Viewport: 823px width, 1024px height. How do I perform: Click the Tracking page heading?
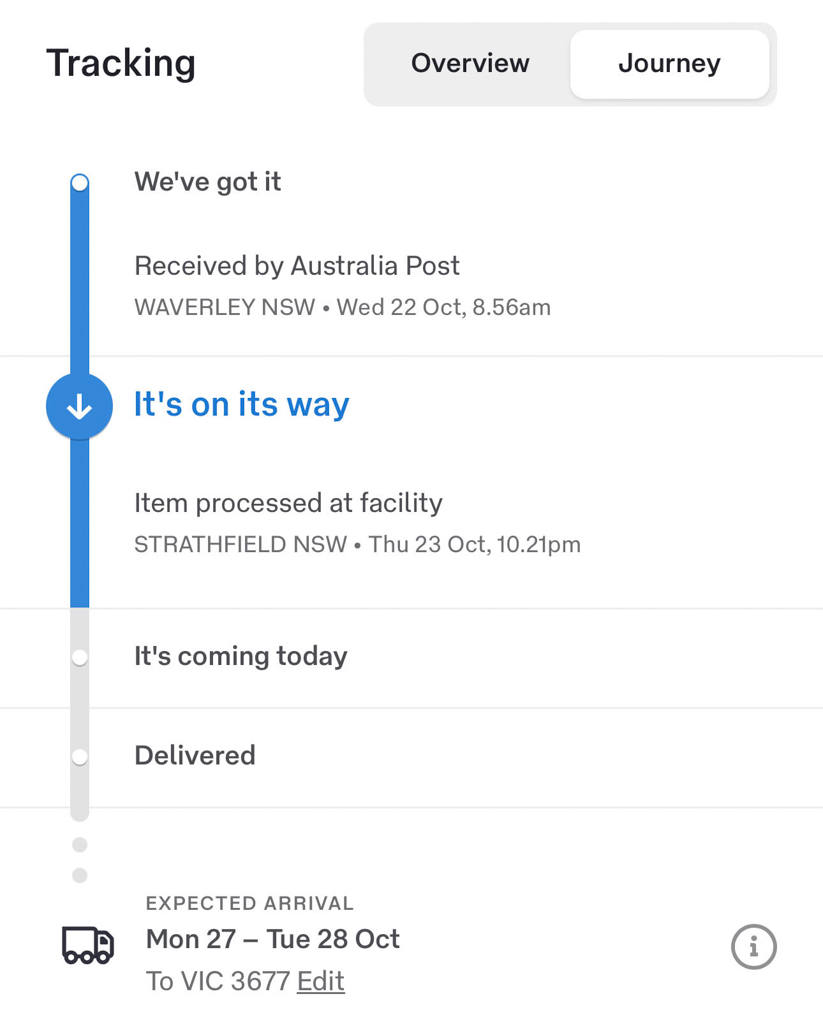[x=121, y=64]
